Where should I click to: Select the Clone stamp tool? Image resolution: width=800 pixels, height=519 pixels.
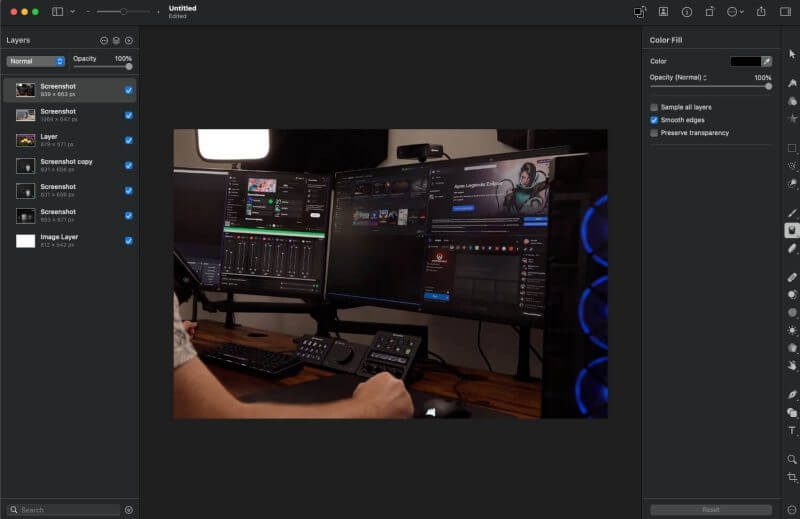point(792,294)
